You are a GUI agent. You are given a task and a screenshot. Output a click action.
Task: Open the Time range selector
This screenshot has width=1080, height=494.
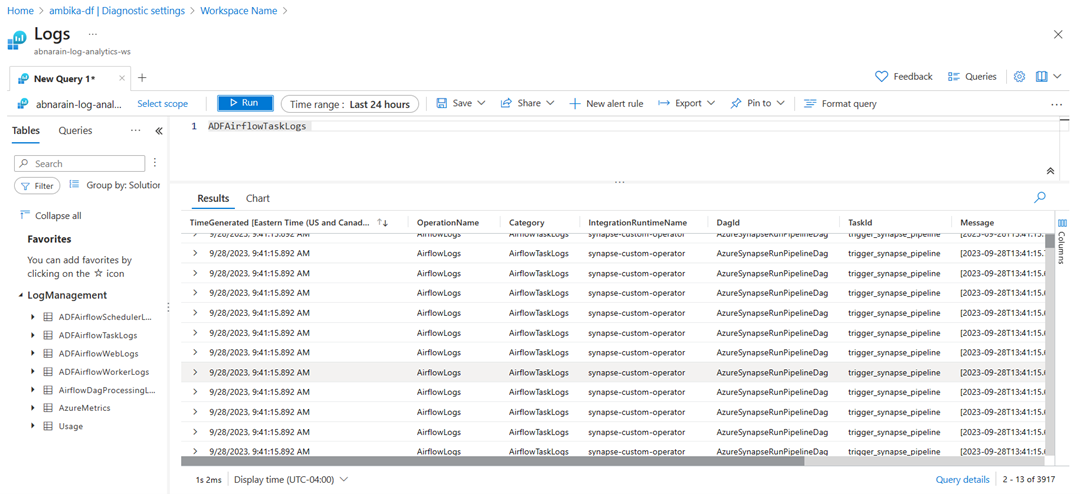(350, 104)
